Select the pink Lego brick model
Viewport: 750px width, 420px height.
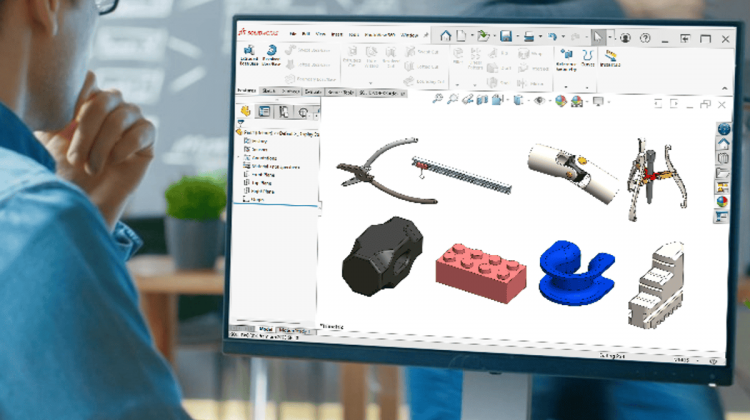click(481, 273)
